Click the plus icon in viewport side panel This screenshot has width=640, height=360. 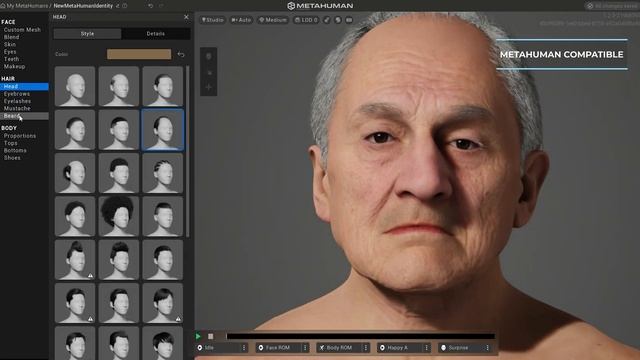tap(209, 87)
